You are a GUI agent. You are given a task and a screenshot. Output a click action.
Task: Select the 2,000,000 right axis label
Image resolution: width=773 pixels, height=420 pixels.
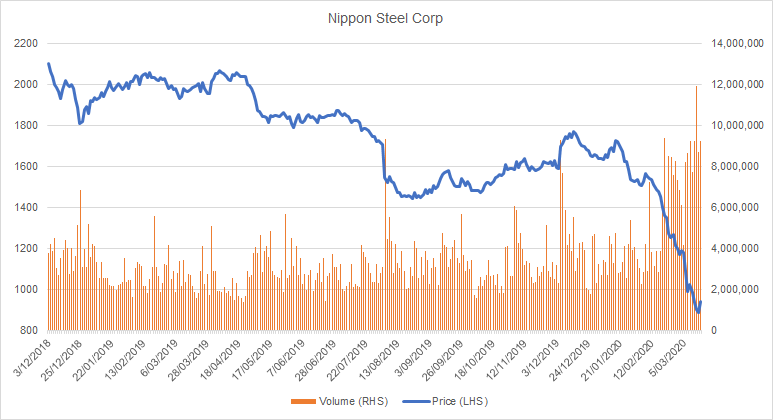click(735, 290)
